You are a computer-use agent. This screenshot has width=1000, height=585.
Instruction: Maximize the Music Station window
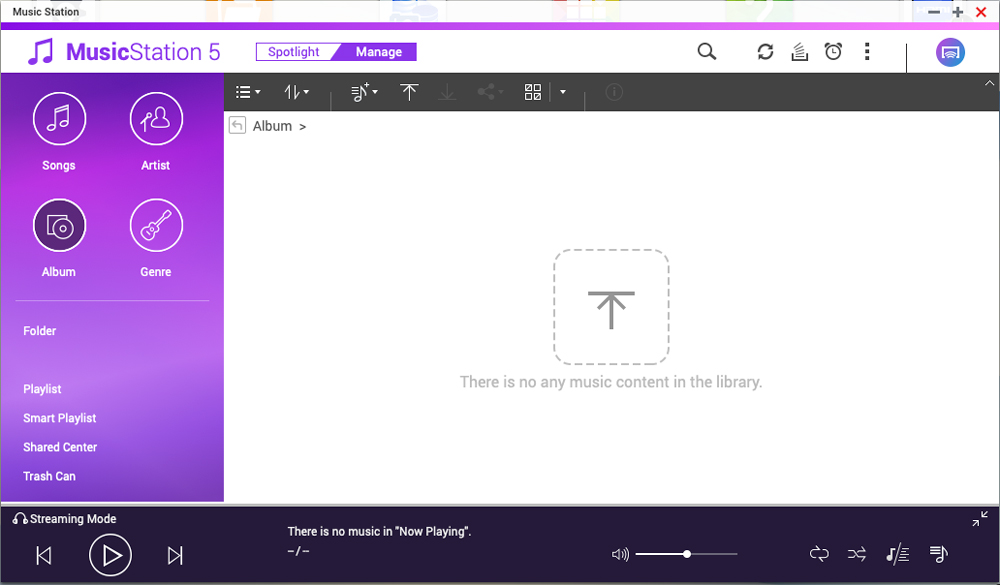(x=957, y=12)
